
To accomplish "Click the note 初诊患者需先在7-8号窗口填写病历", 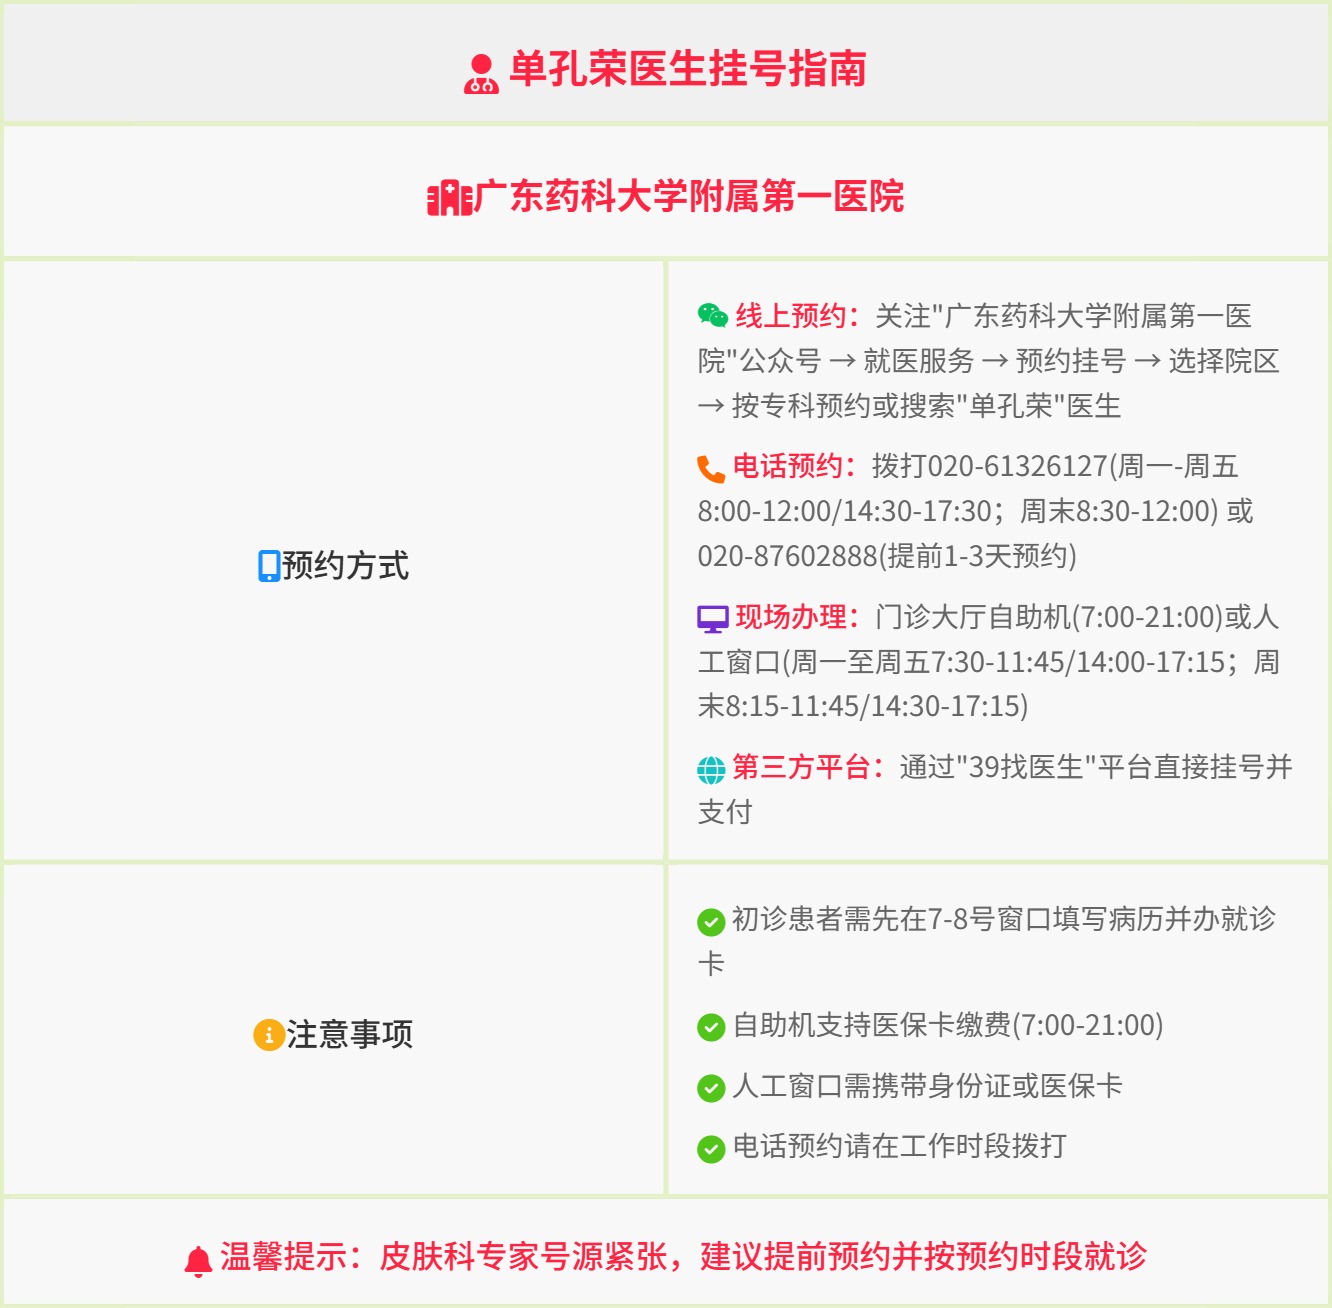I will tap(950, 918).
